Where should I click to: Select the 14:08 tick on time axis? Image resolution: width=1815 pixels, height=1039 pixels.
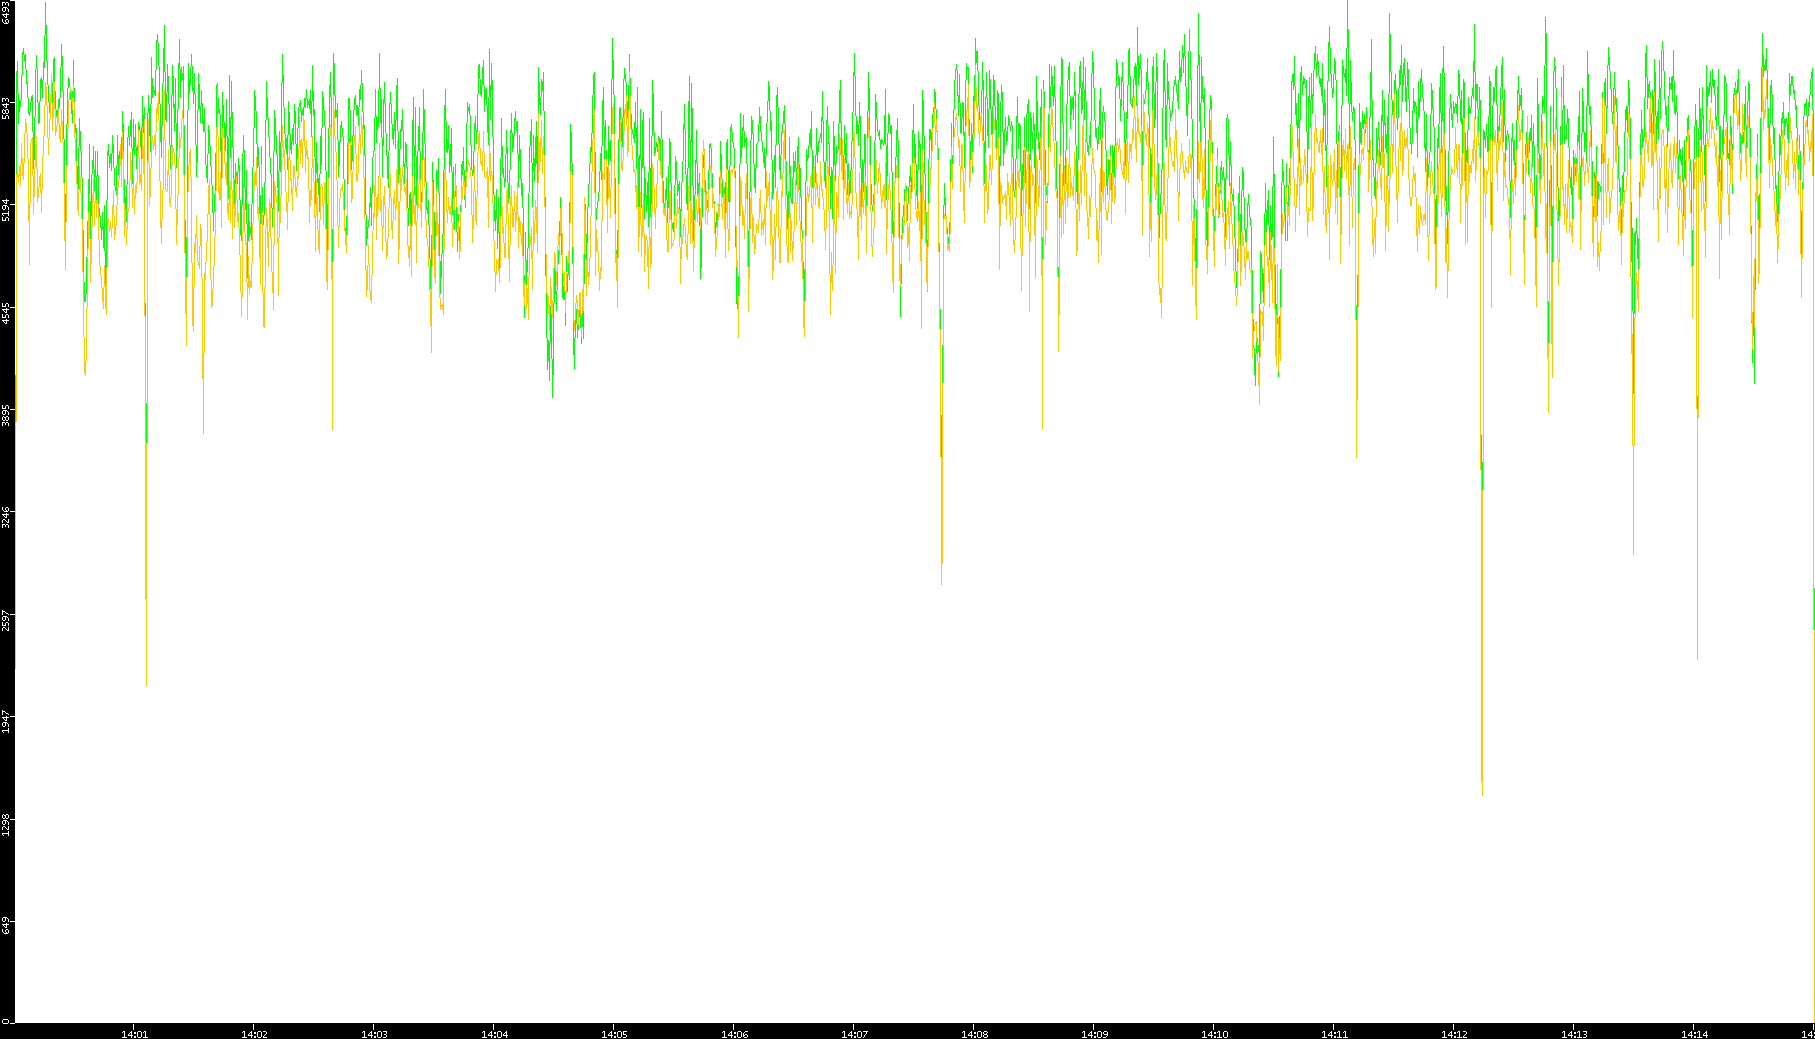[x=974, y=1033]
